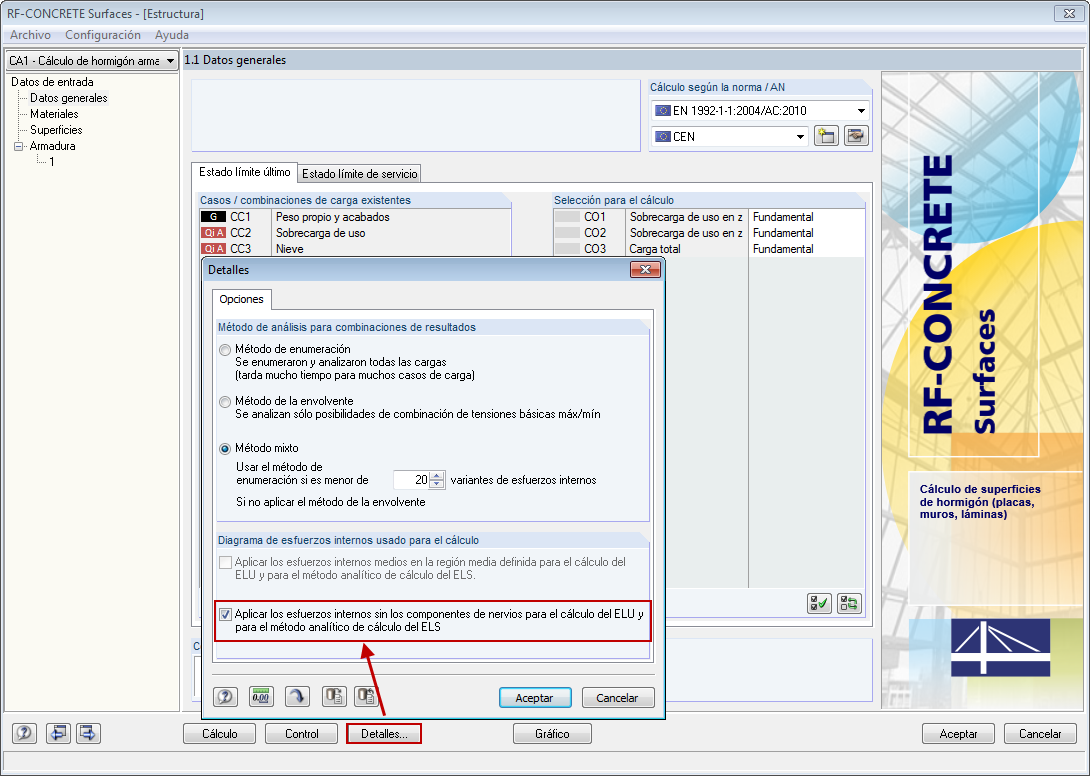This screenshot has height=776, width=1090.
Task: Click the Qi A badge of CC2
Action: tap(213, 233)
